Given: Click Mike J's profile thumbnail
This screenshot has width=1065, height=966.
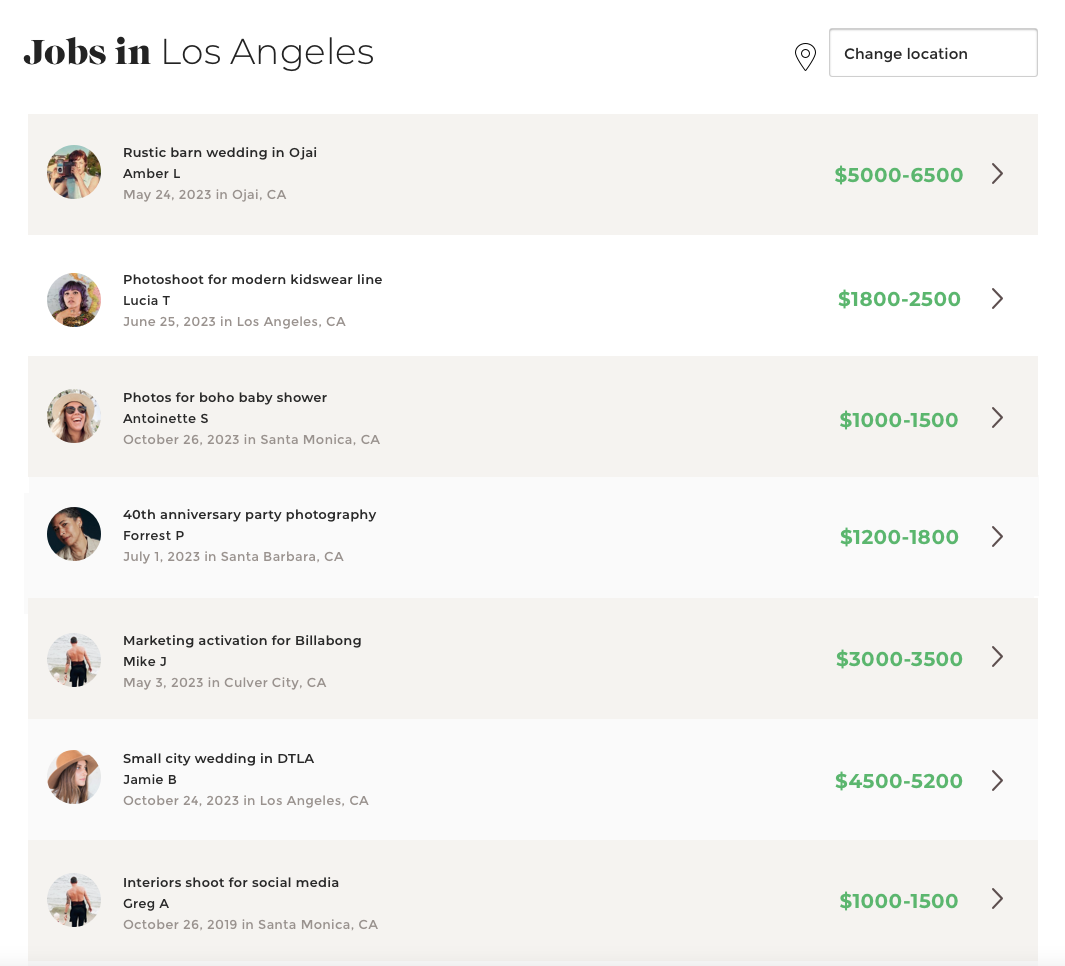Looking at the screenshot, I should coord(74,660).
